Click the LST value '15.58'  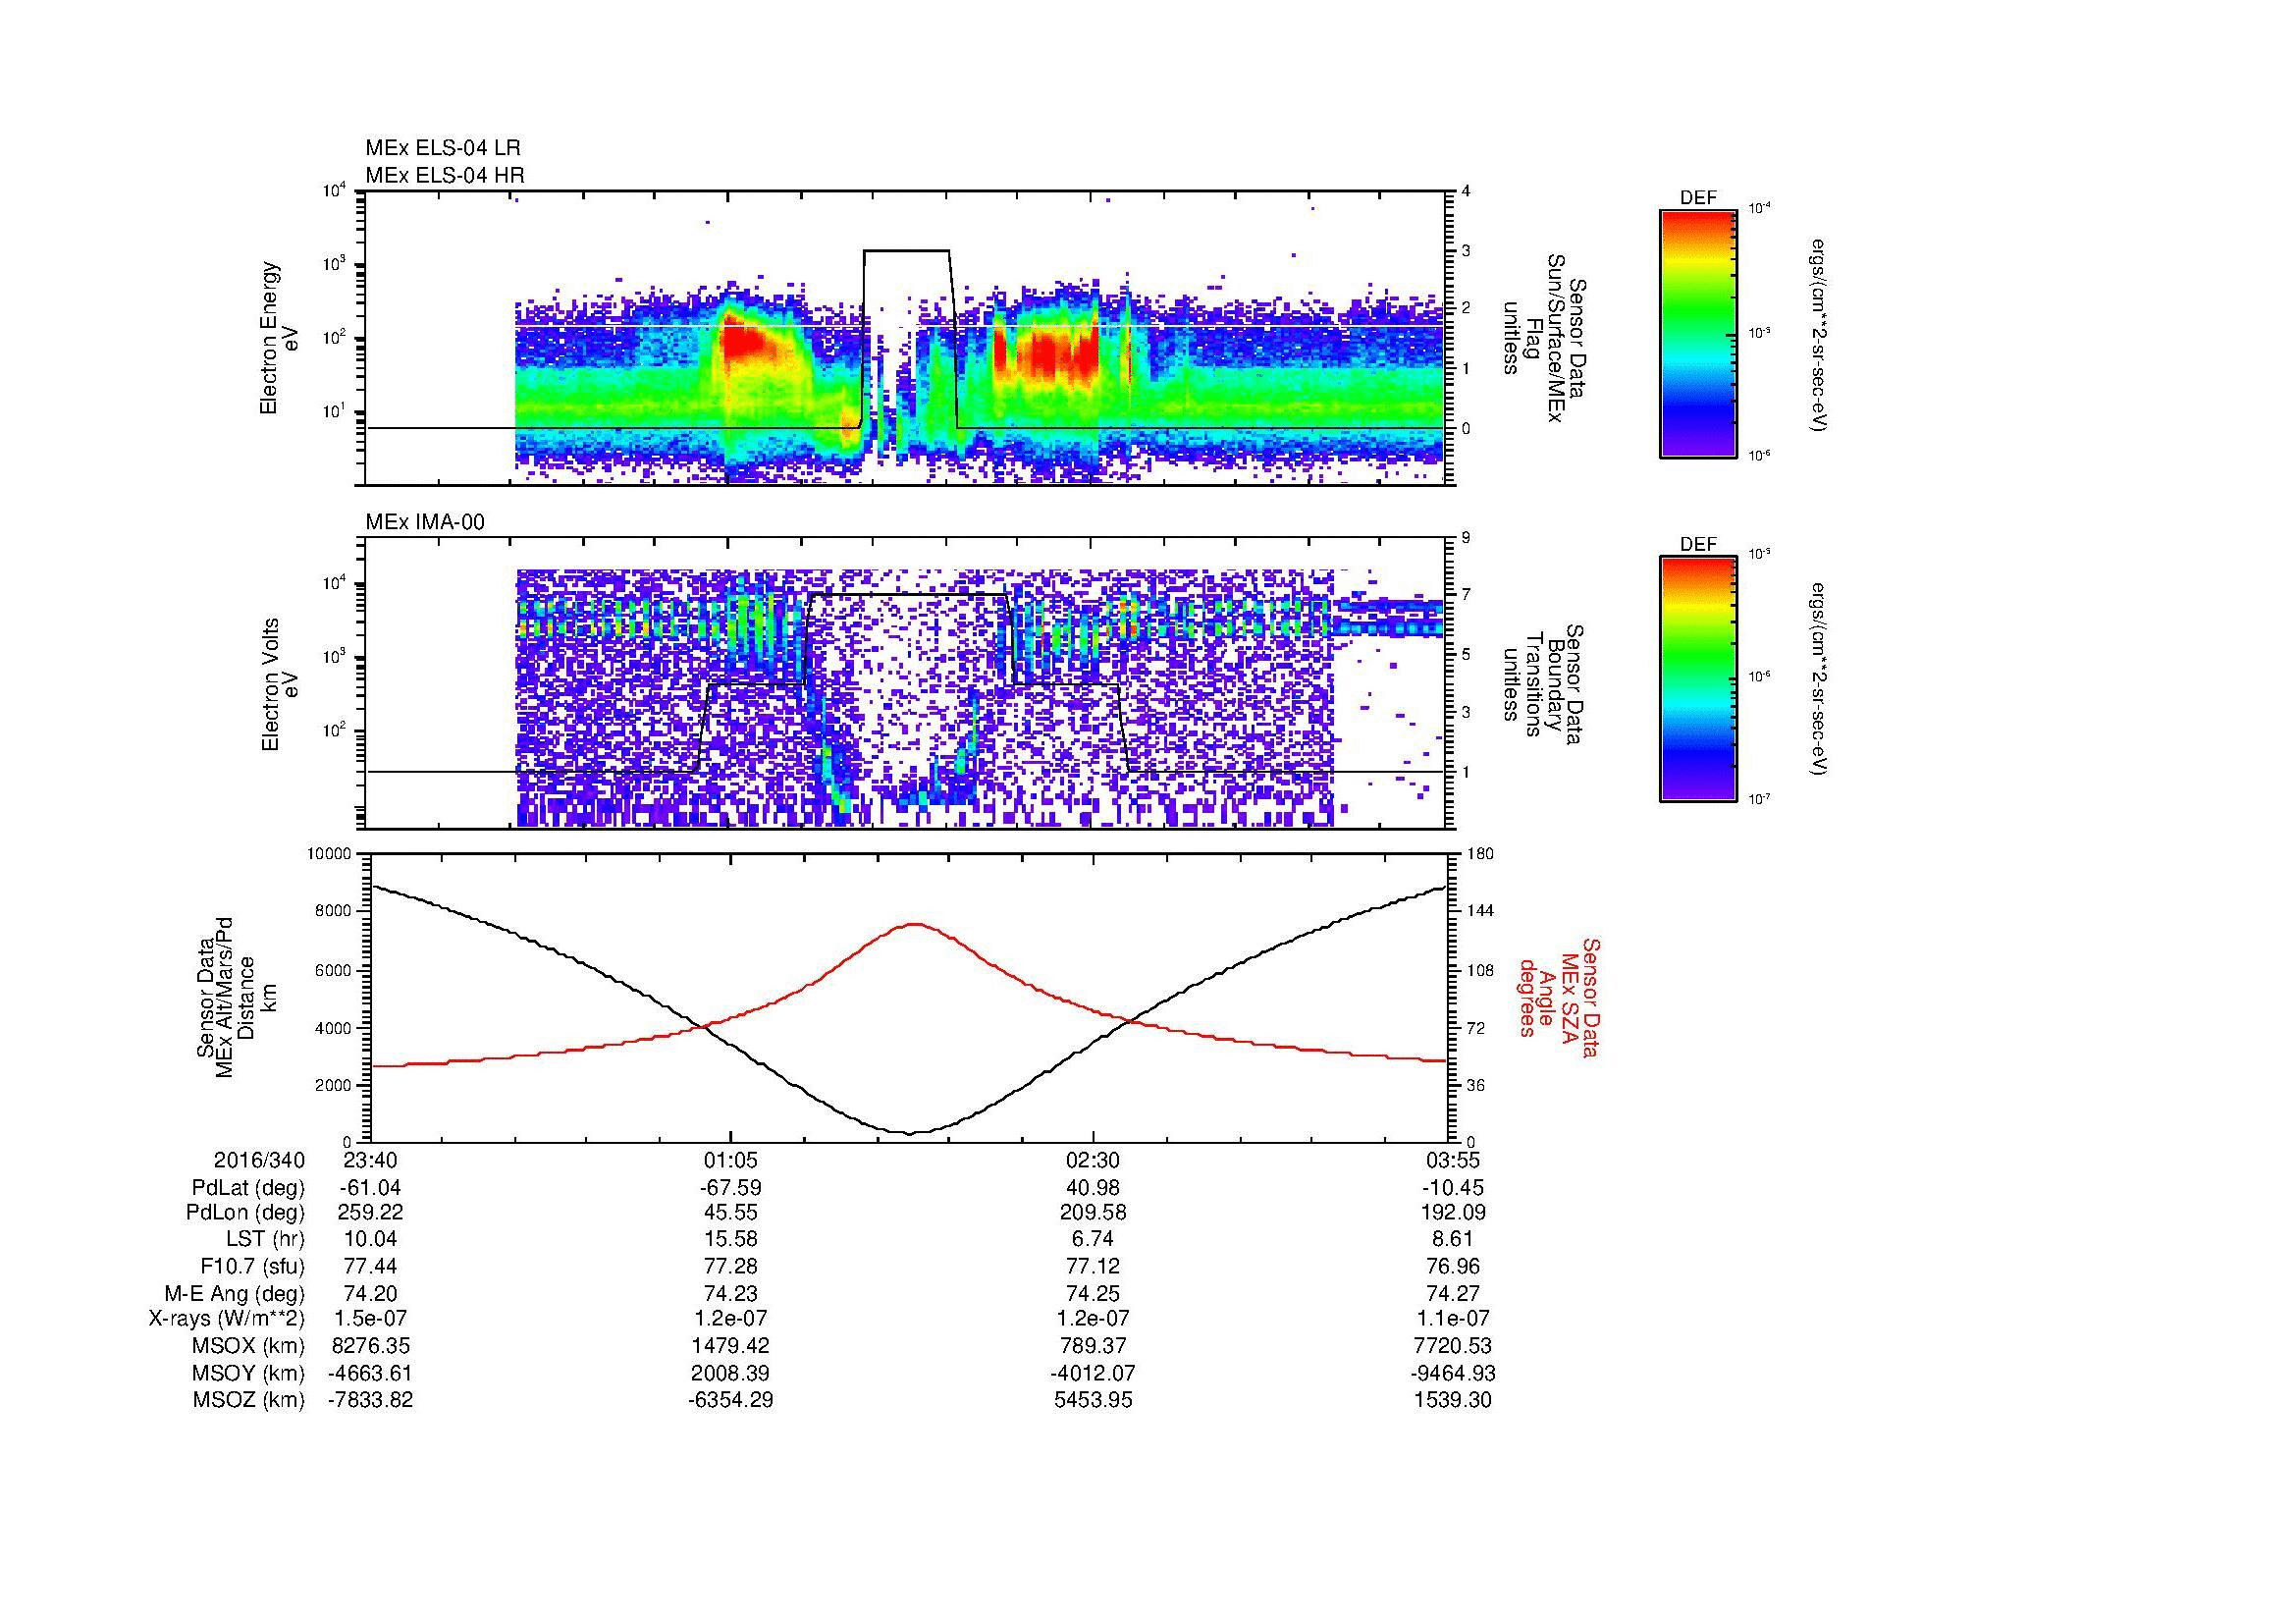pos(731,1240)
